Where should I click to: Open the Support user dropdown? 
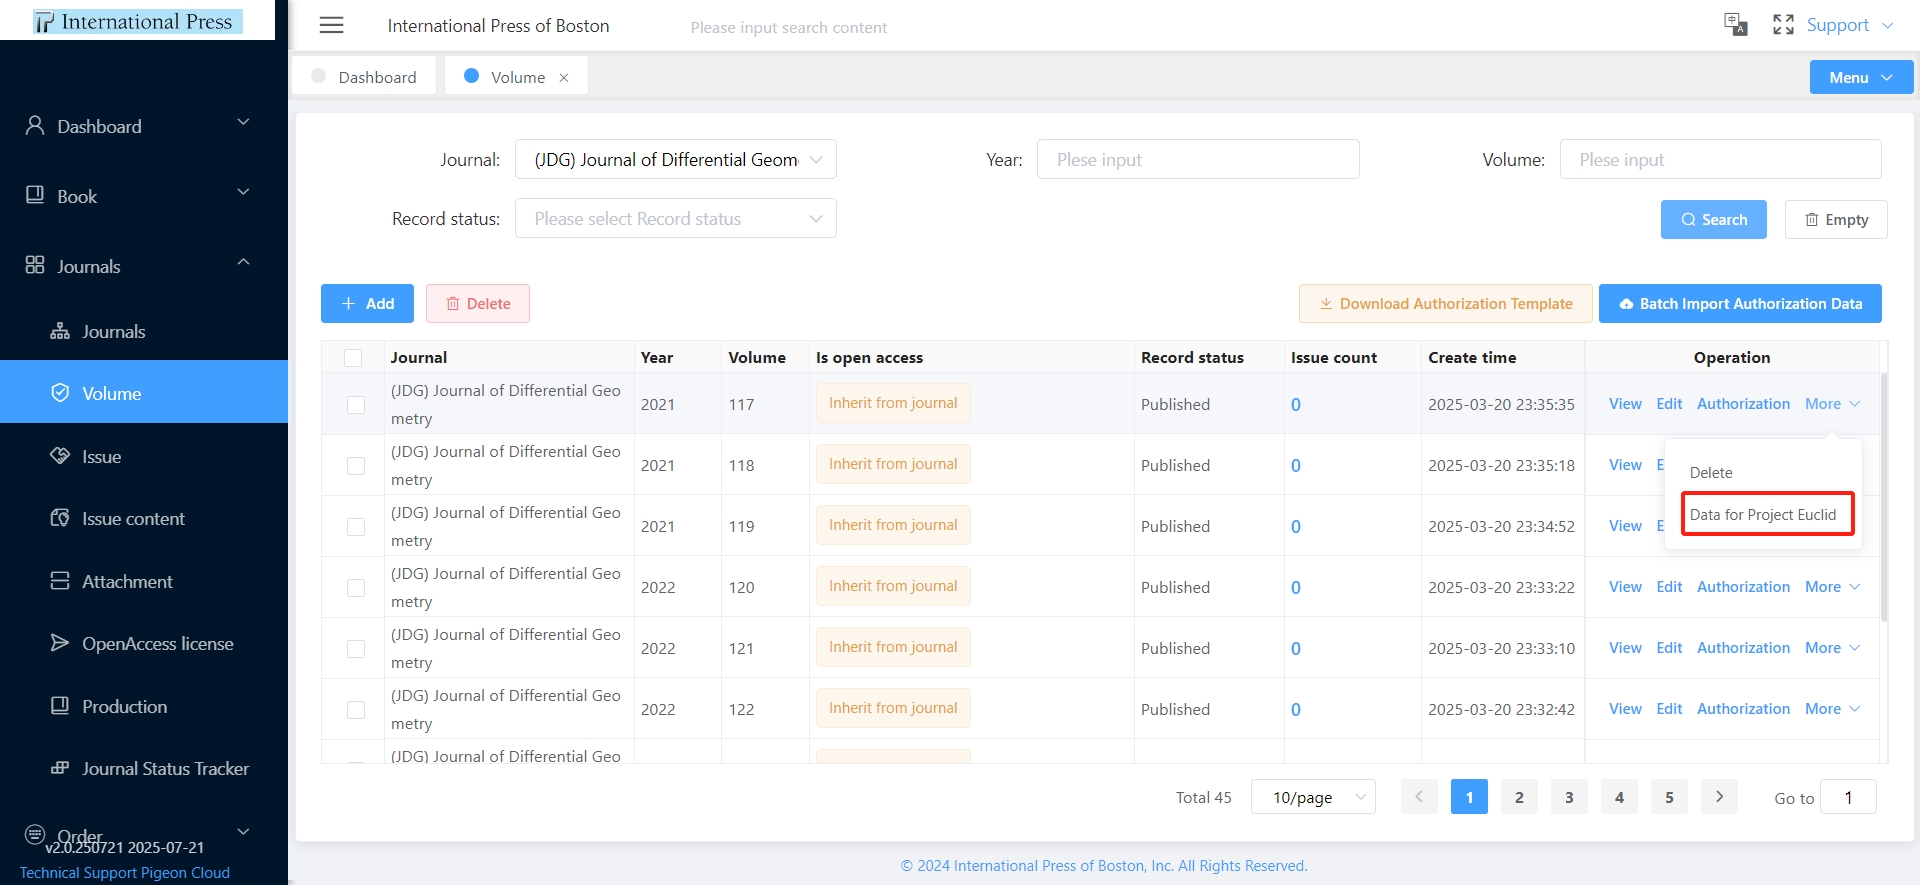(1850, 25)
